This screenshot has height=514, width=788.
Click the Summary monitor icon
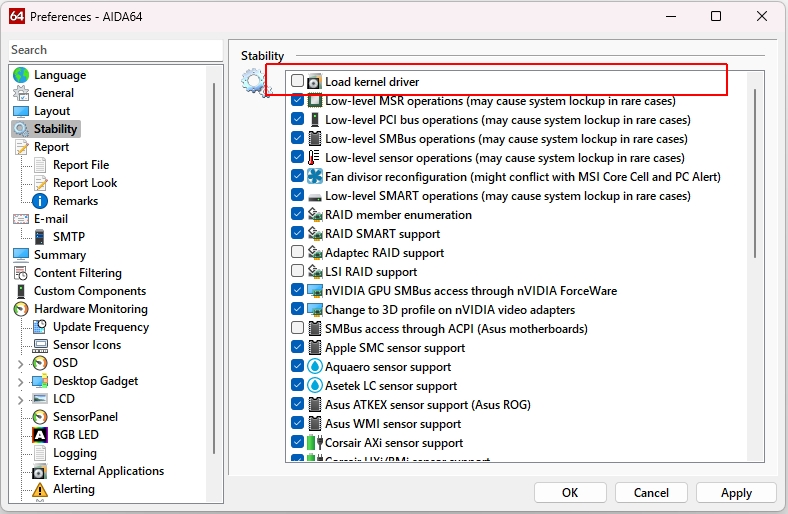21,255
